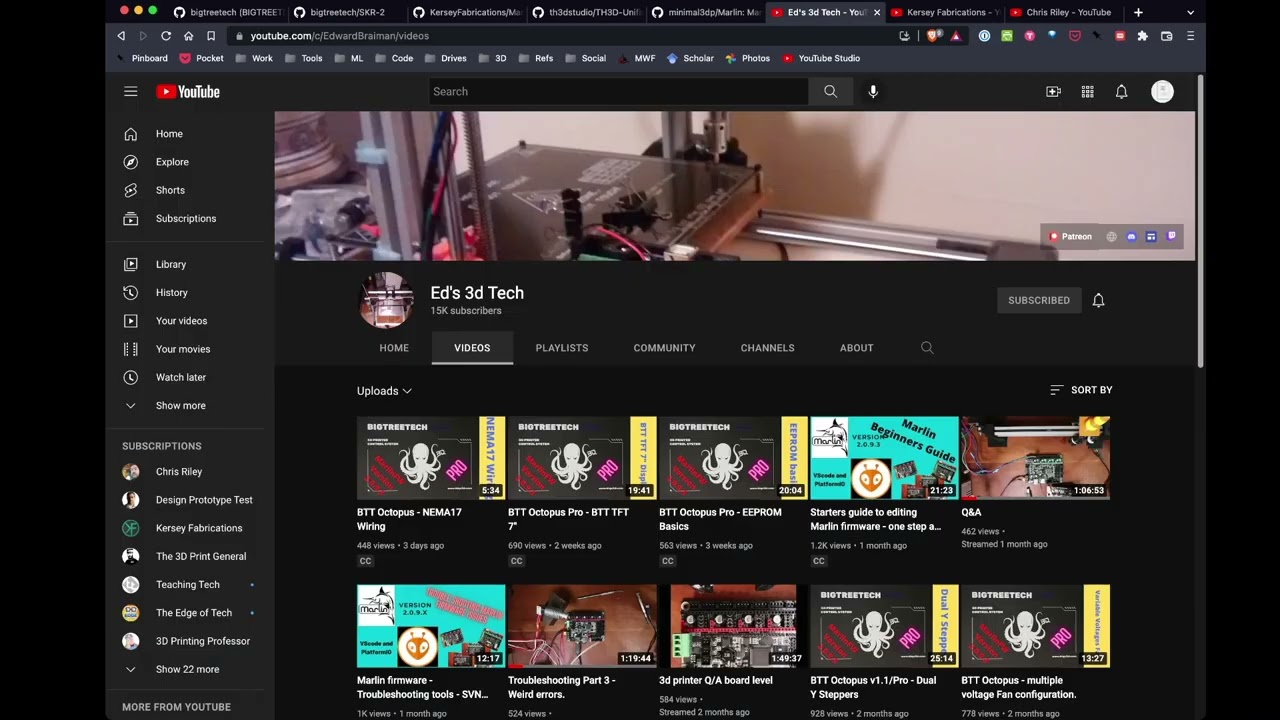Toggle the Subscribed button for Ed's 3d Tech

tap(1039, 300)
